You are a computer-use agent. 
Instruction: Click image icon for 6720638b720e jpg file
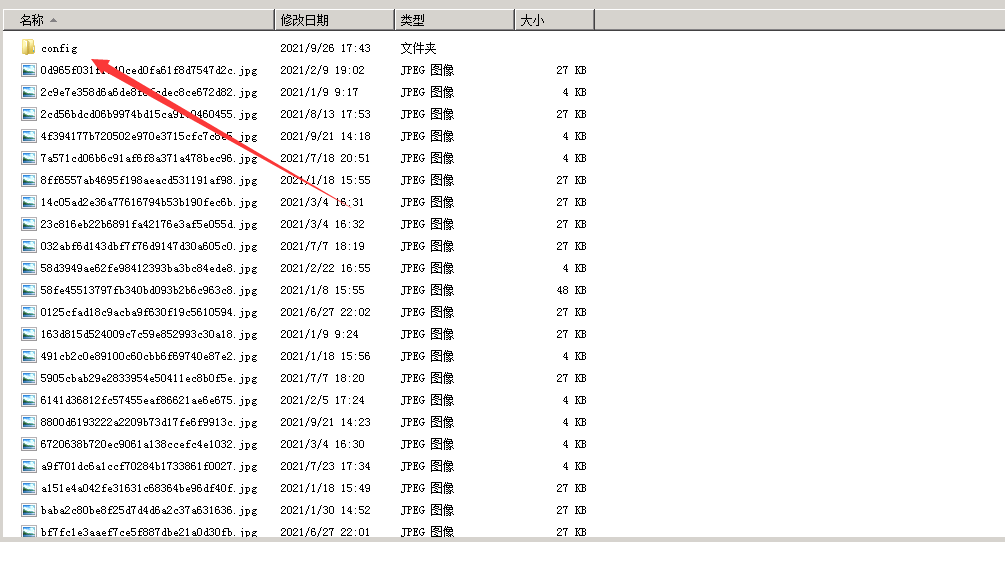point(29,444)
